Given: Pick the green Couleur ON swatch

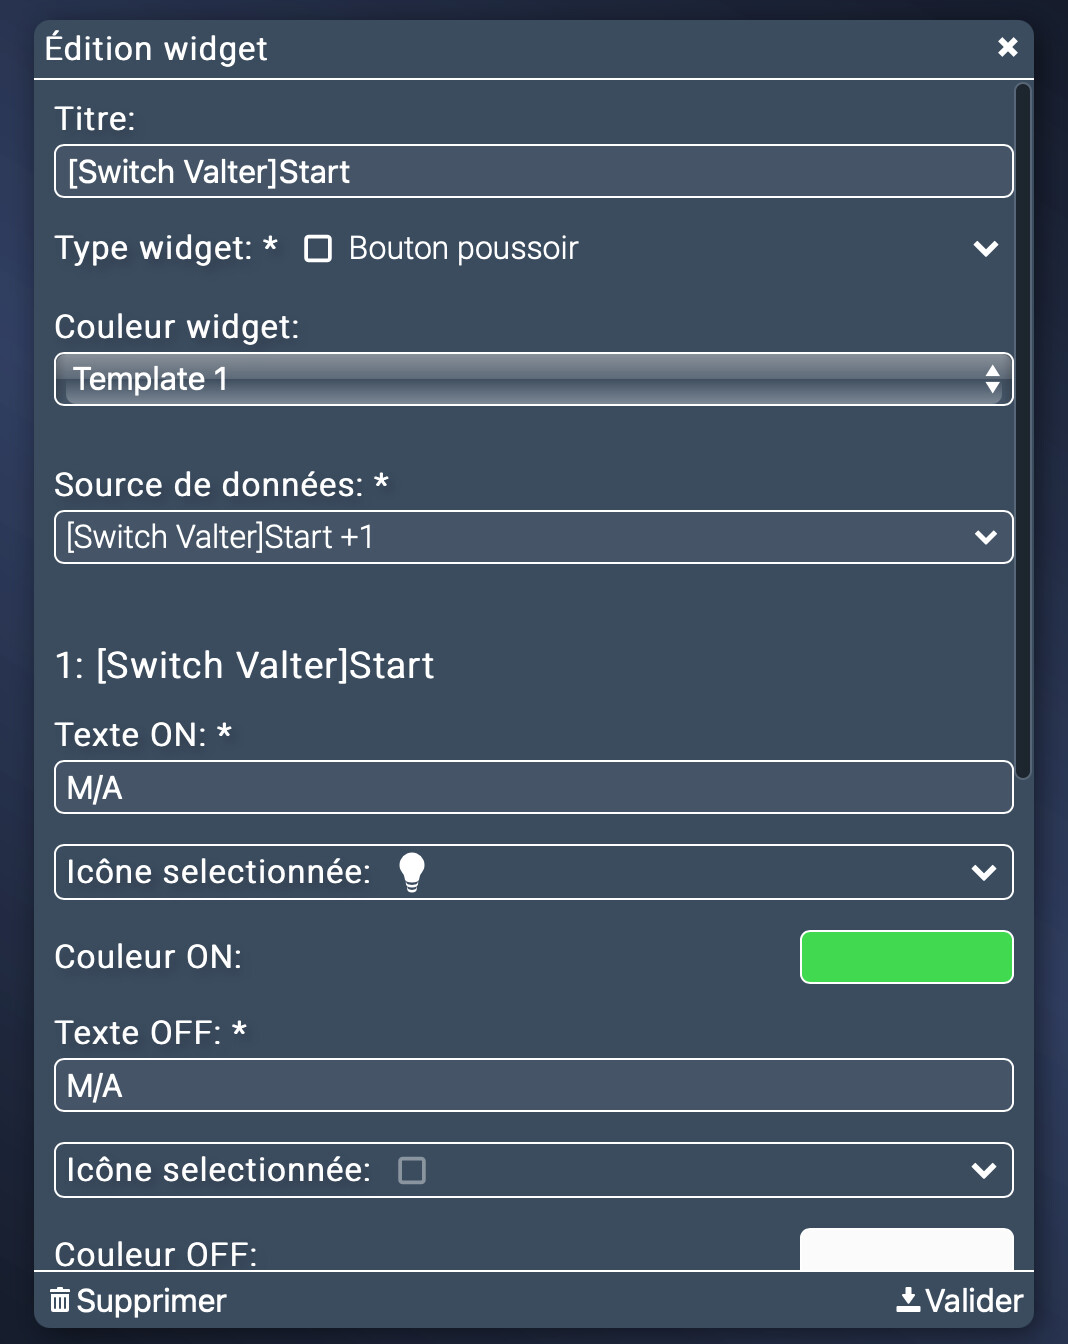Looking at the screenshot, I should point(906,957).
